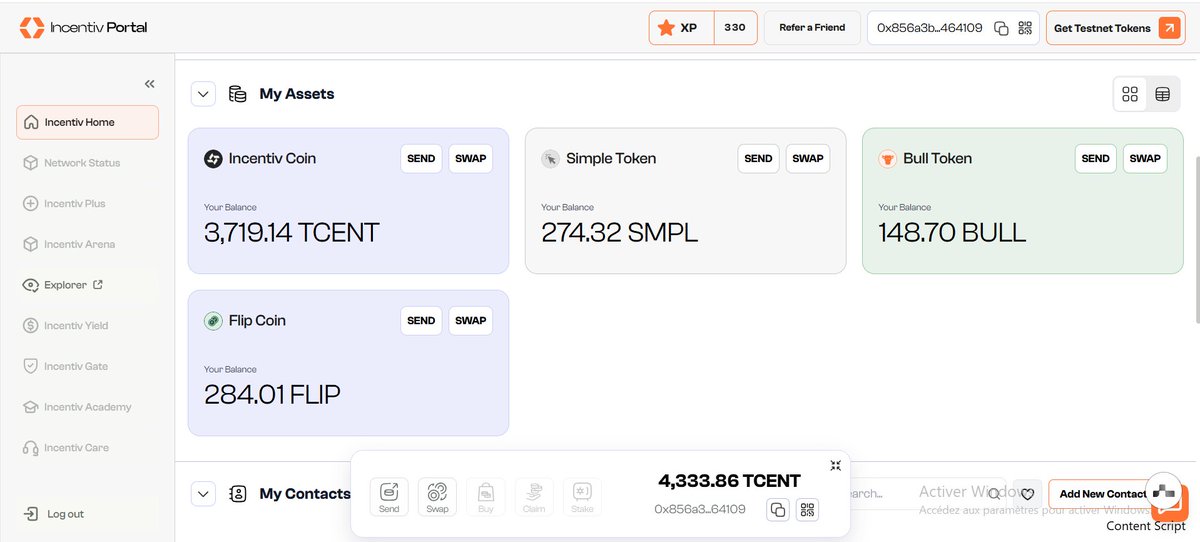Minimize the floating wallet bar
This screenshot has width=1200, height=542.
click(835, 466)
